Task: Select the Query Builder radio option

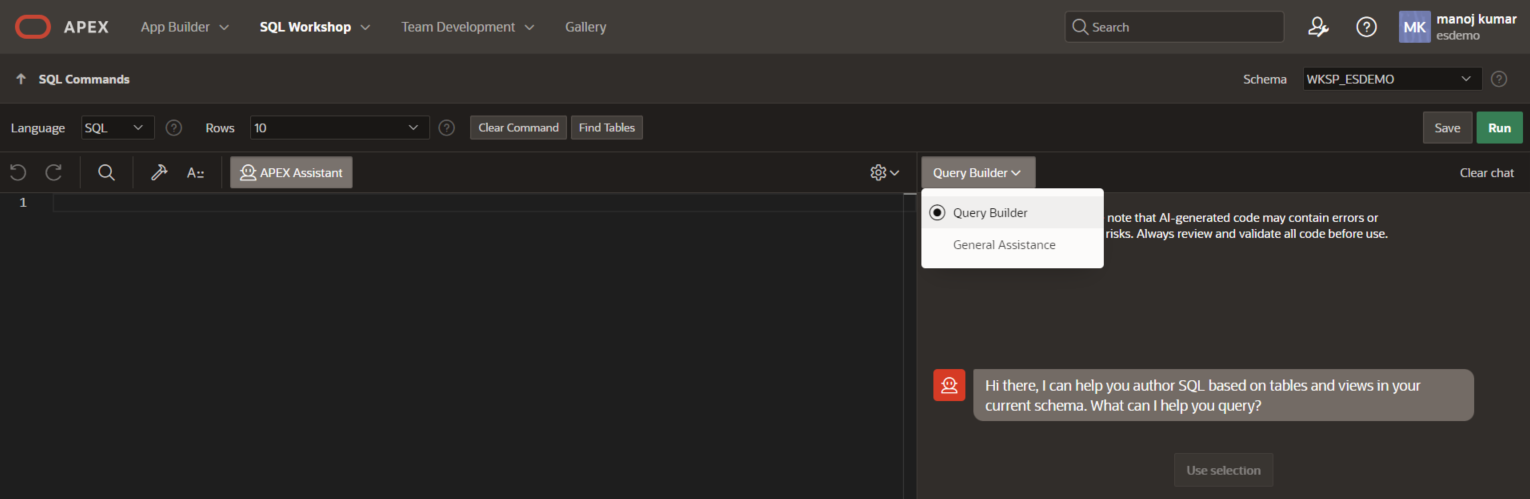Action: (937, 212)
